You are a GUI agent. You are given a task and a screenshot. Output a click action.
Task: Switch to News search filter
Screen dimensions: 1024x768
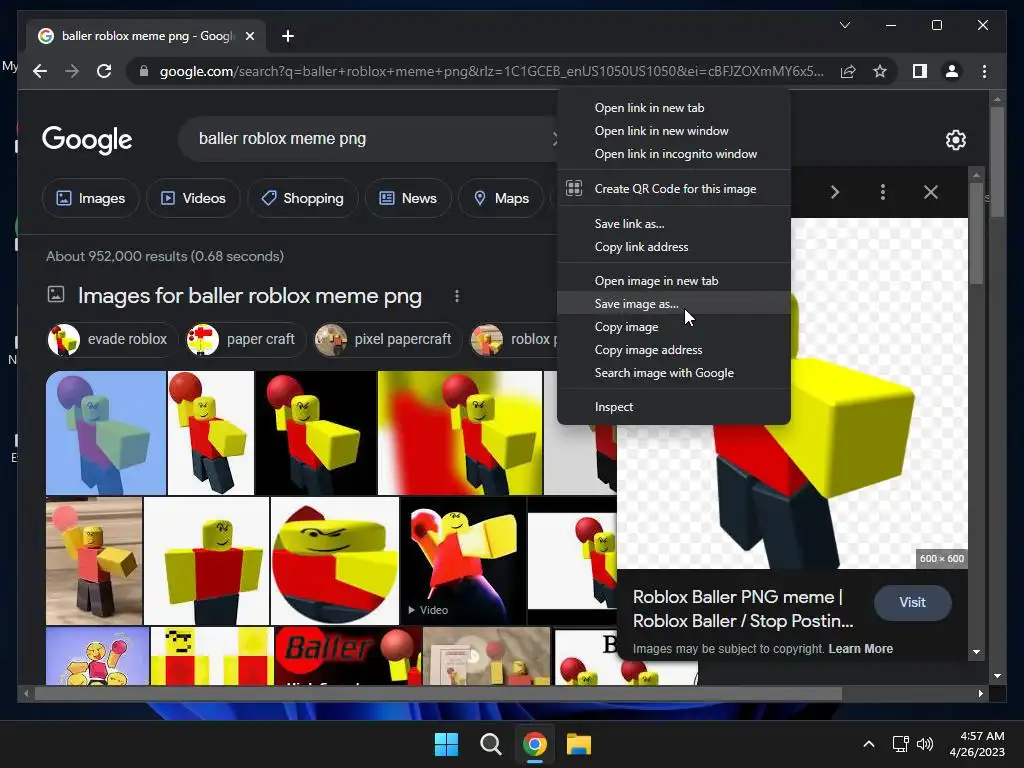point(408,198)
